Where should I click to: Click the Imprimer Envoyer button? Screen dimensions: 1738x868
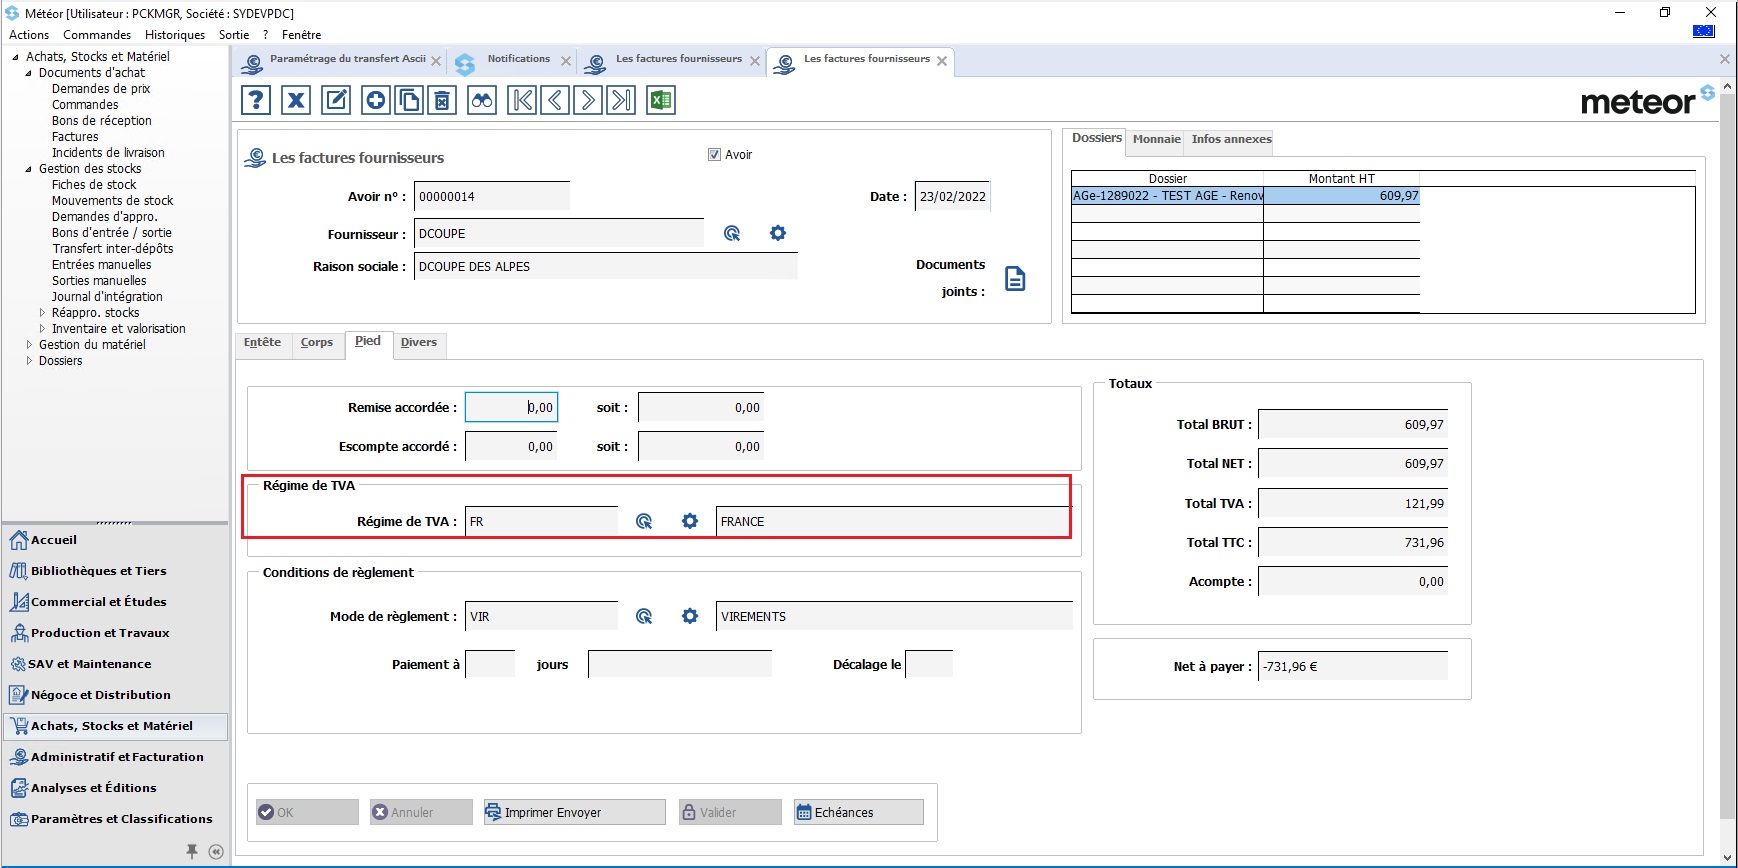[574, 812]
